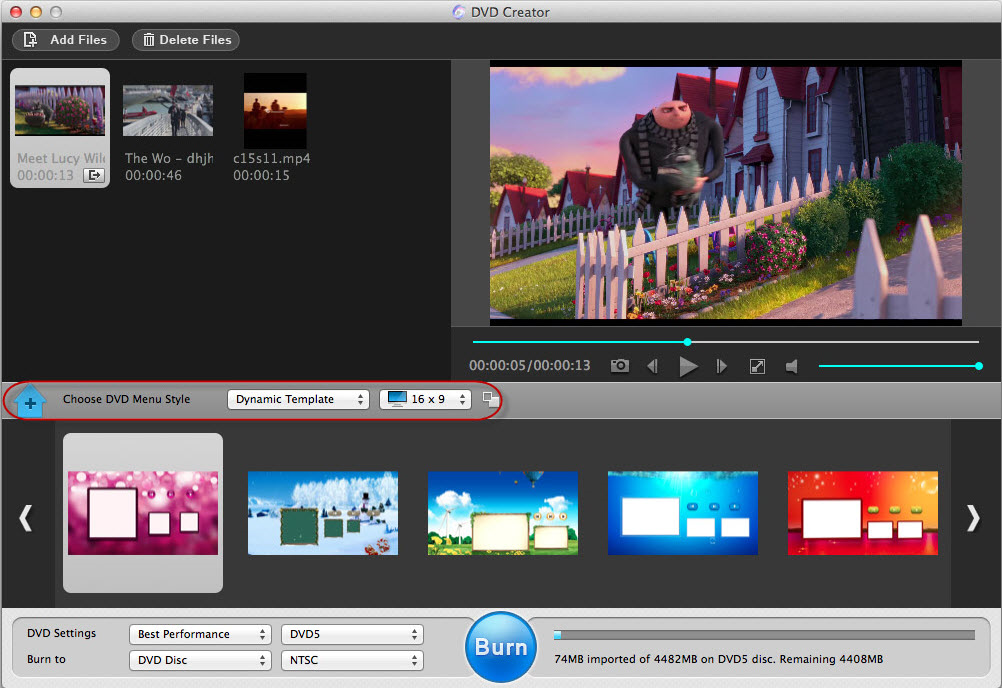Change the DVD5 disc type dropdown
Screen dimensions: 1002x688
352,634
